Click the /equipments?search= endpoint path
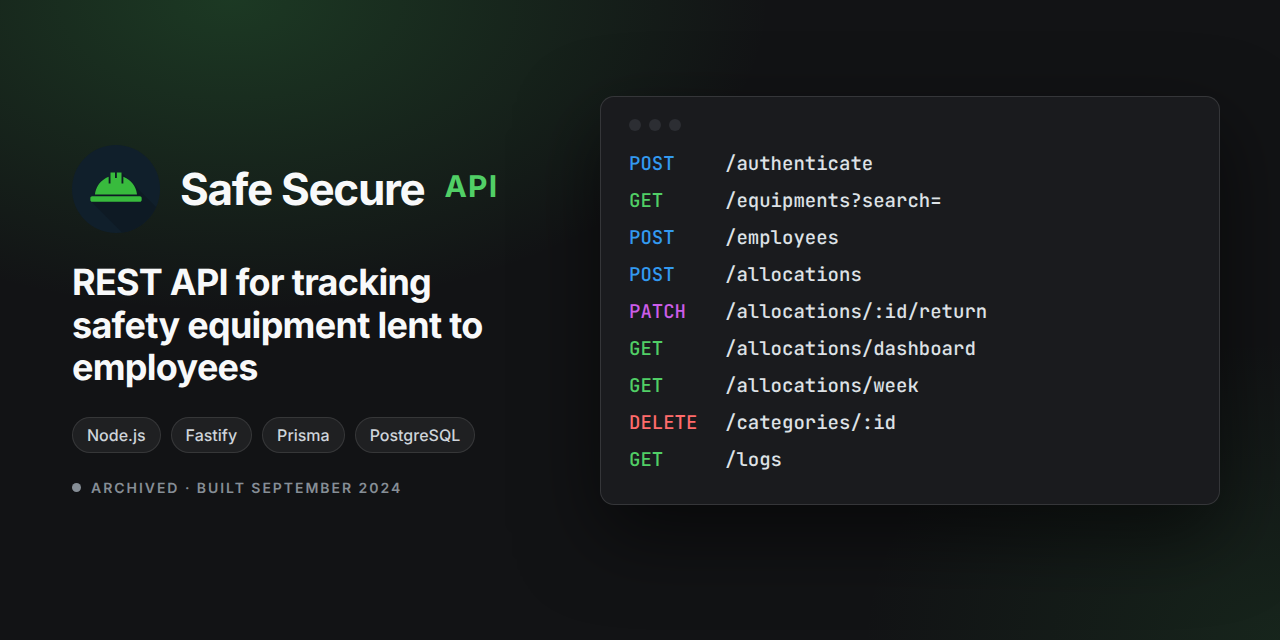The width and height of the screenshot is (1280, 640). coord(833,200)
